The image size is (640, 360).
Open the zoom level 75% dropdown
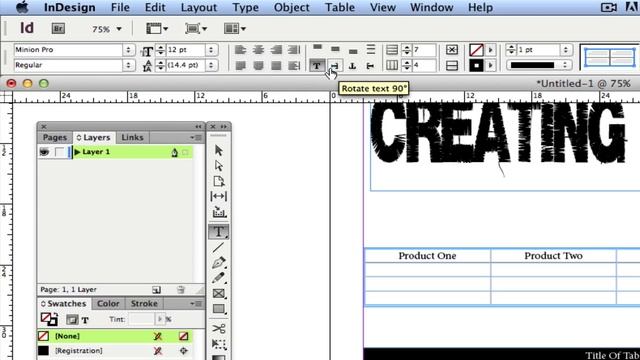(x=119, y=29)
